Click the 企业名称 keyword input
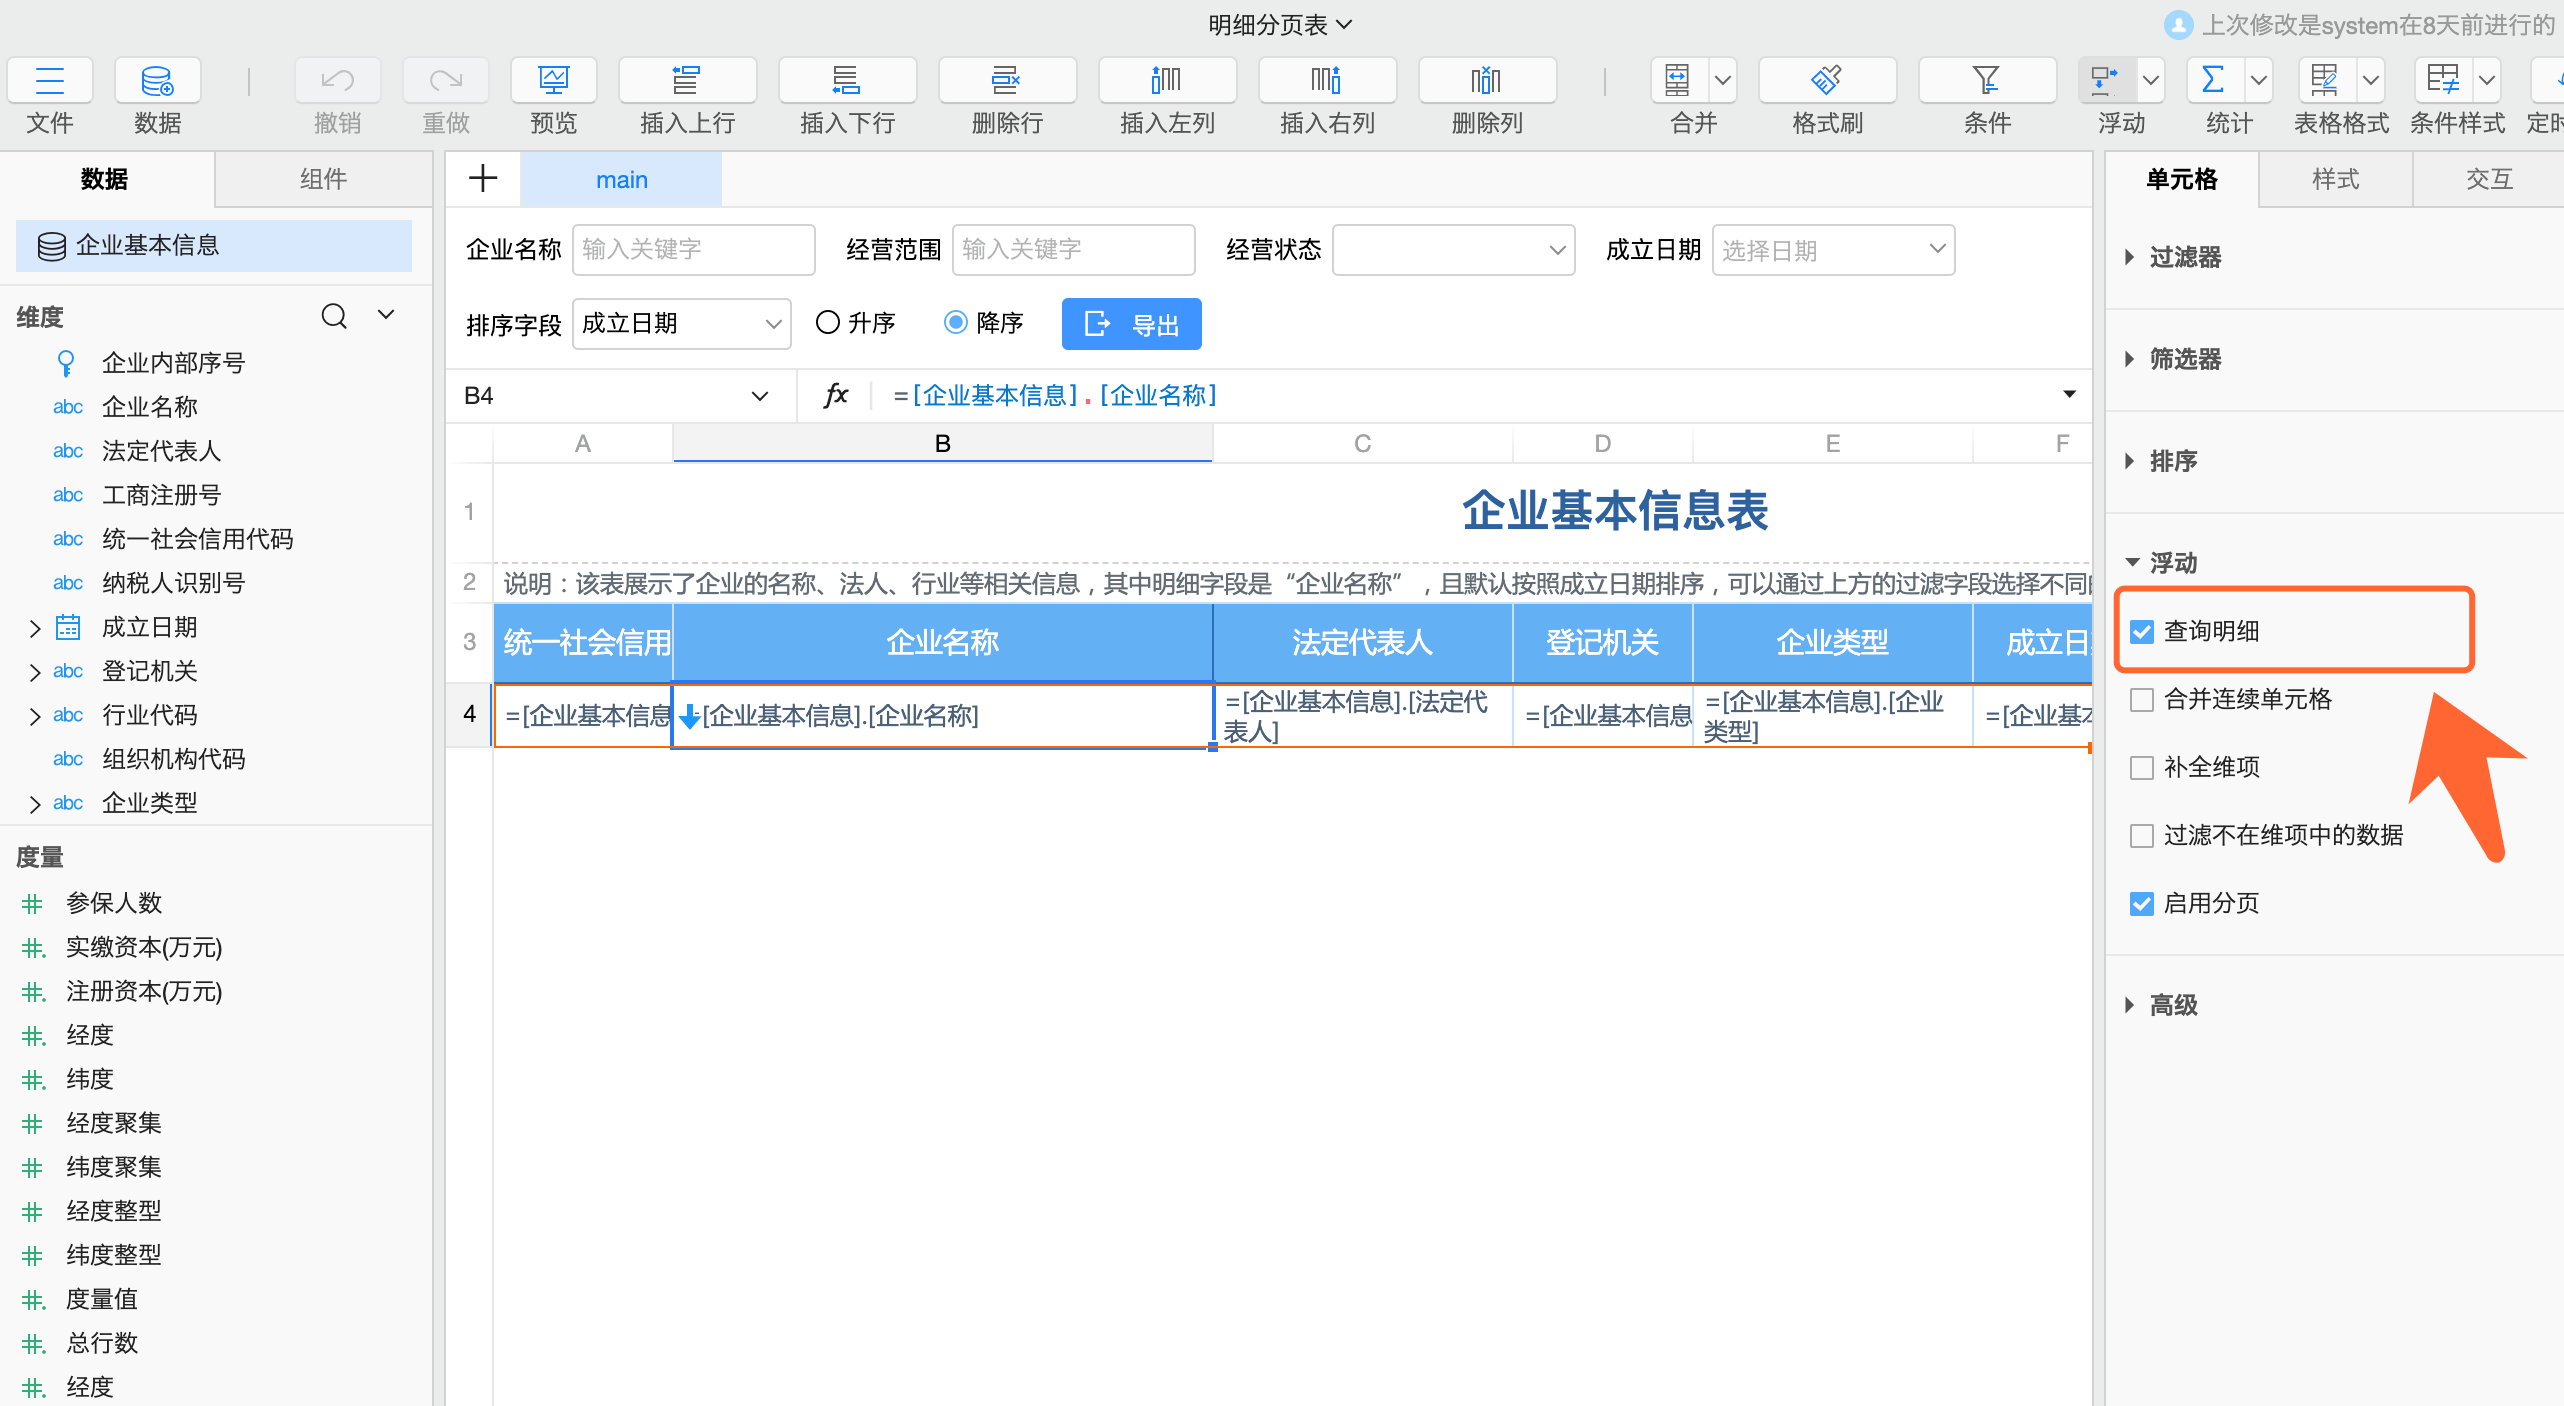 (x=694, y=250)
